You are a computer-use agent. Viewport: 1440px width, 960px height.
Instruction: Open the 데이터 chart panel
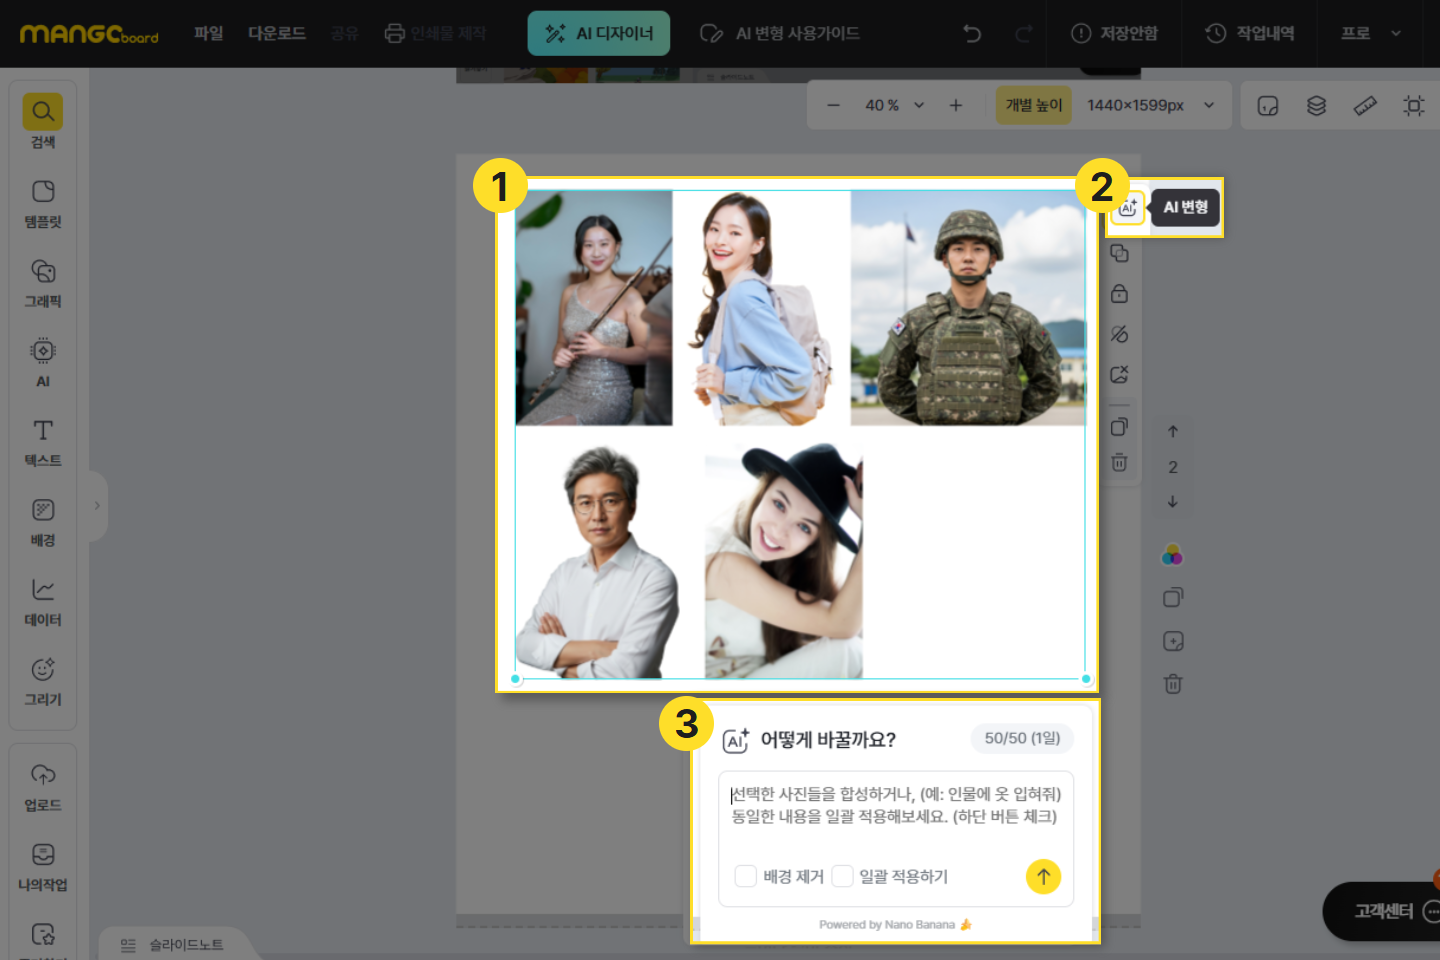(43, 601)
